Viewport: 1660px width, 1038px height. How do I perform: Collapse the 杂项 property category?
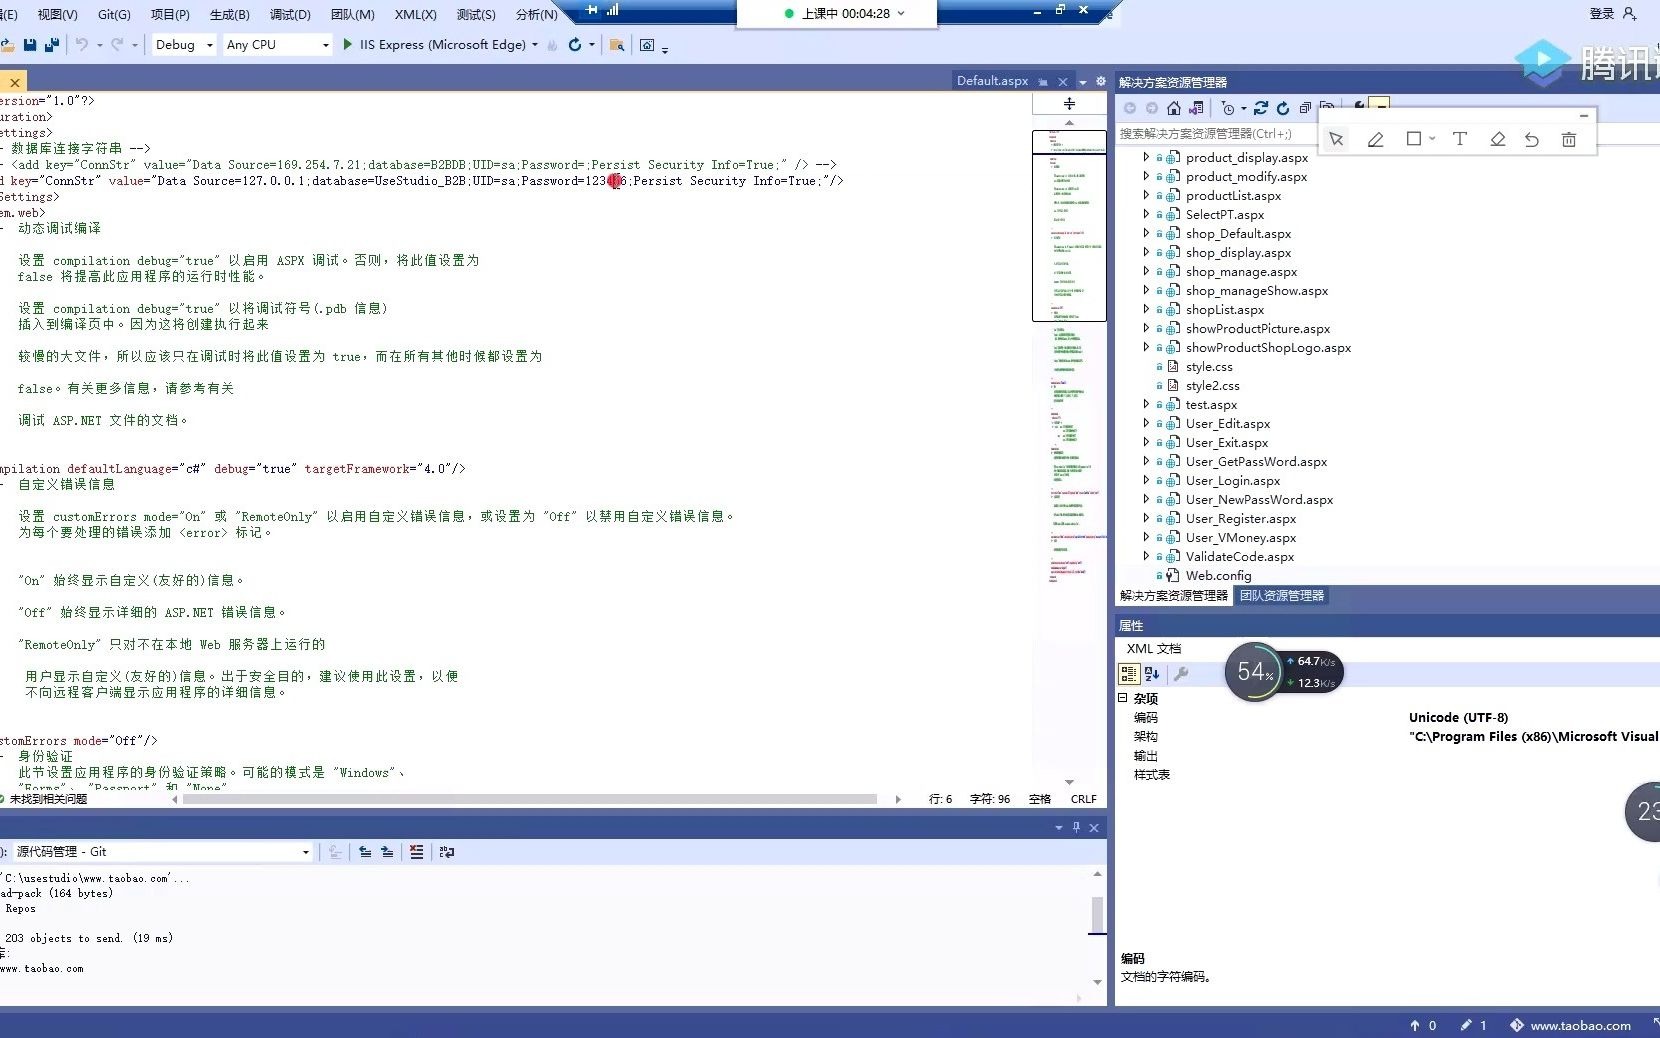coord(1123,698)
